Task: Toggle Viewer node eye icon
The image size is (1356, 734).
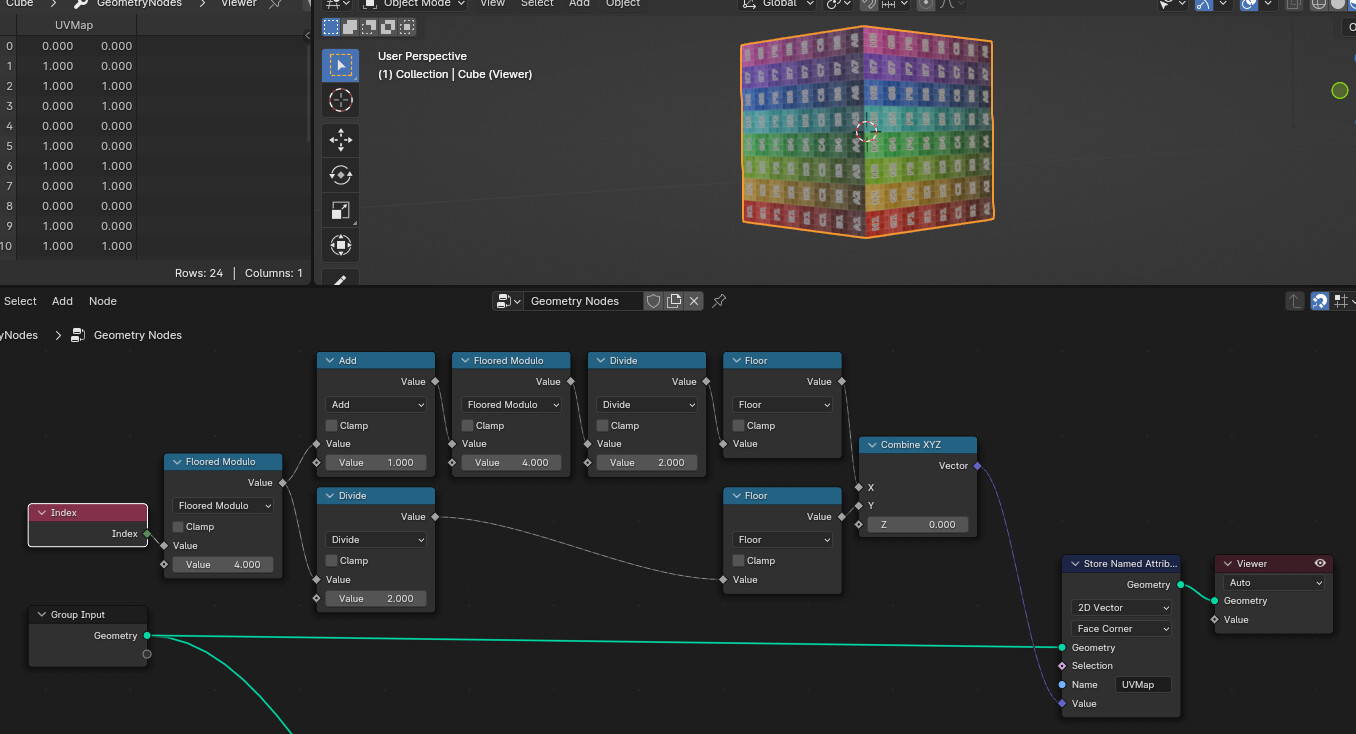Action: tap(1320, 564)
